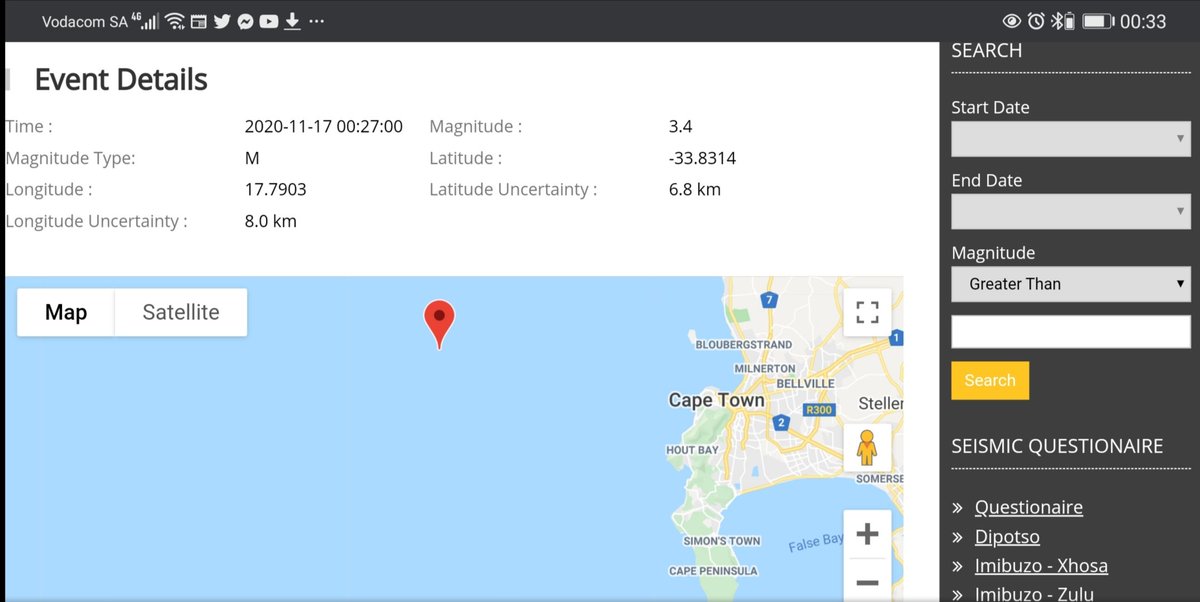
Task: Click the Cape Town label on map
Action: (716, 400)
